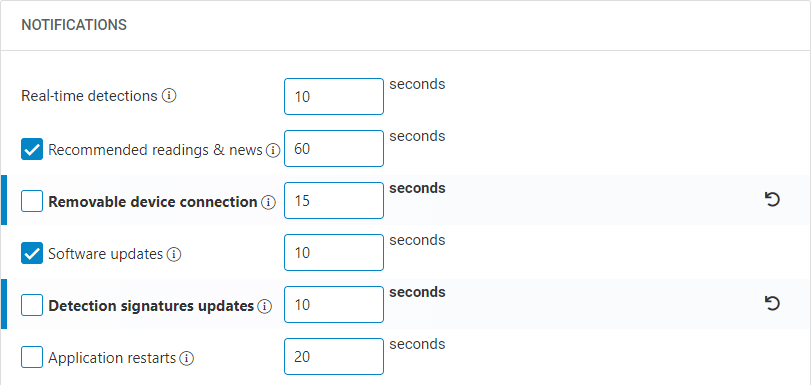
Task: View info icon beside Software updates
Action: 174,255
